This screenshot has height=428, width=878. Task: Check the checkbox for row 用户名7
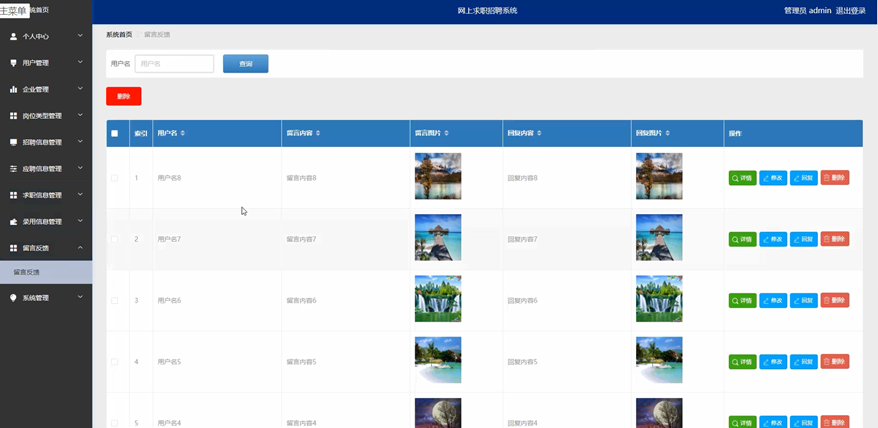click(115, 239)
